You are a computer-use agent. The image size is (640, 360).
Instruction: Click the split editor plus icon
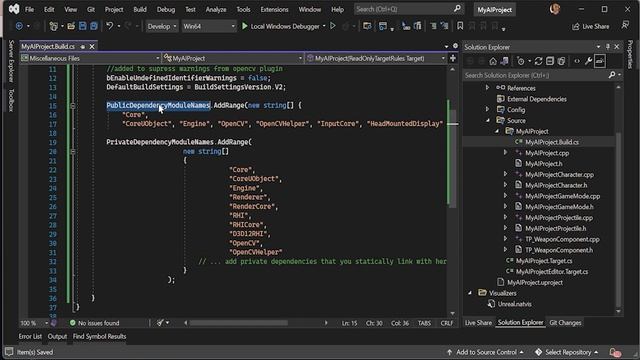click(x=453, y=58)
